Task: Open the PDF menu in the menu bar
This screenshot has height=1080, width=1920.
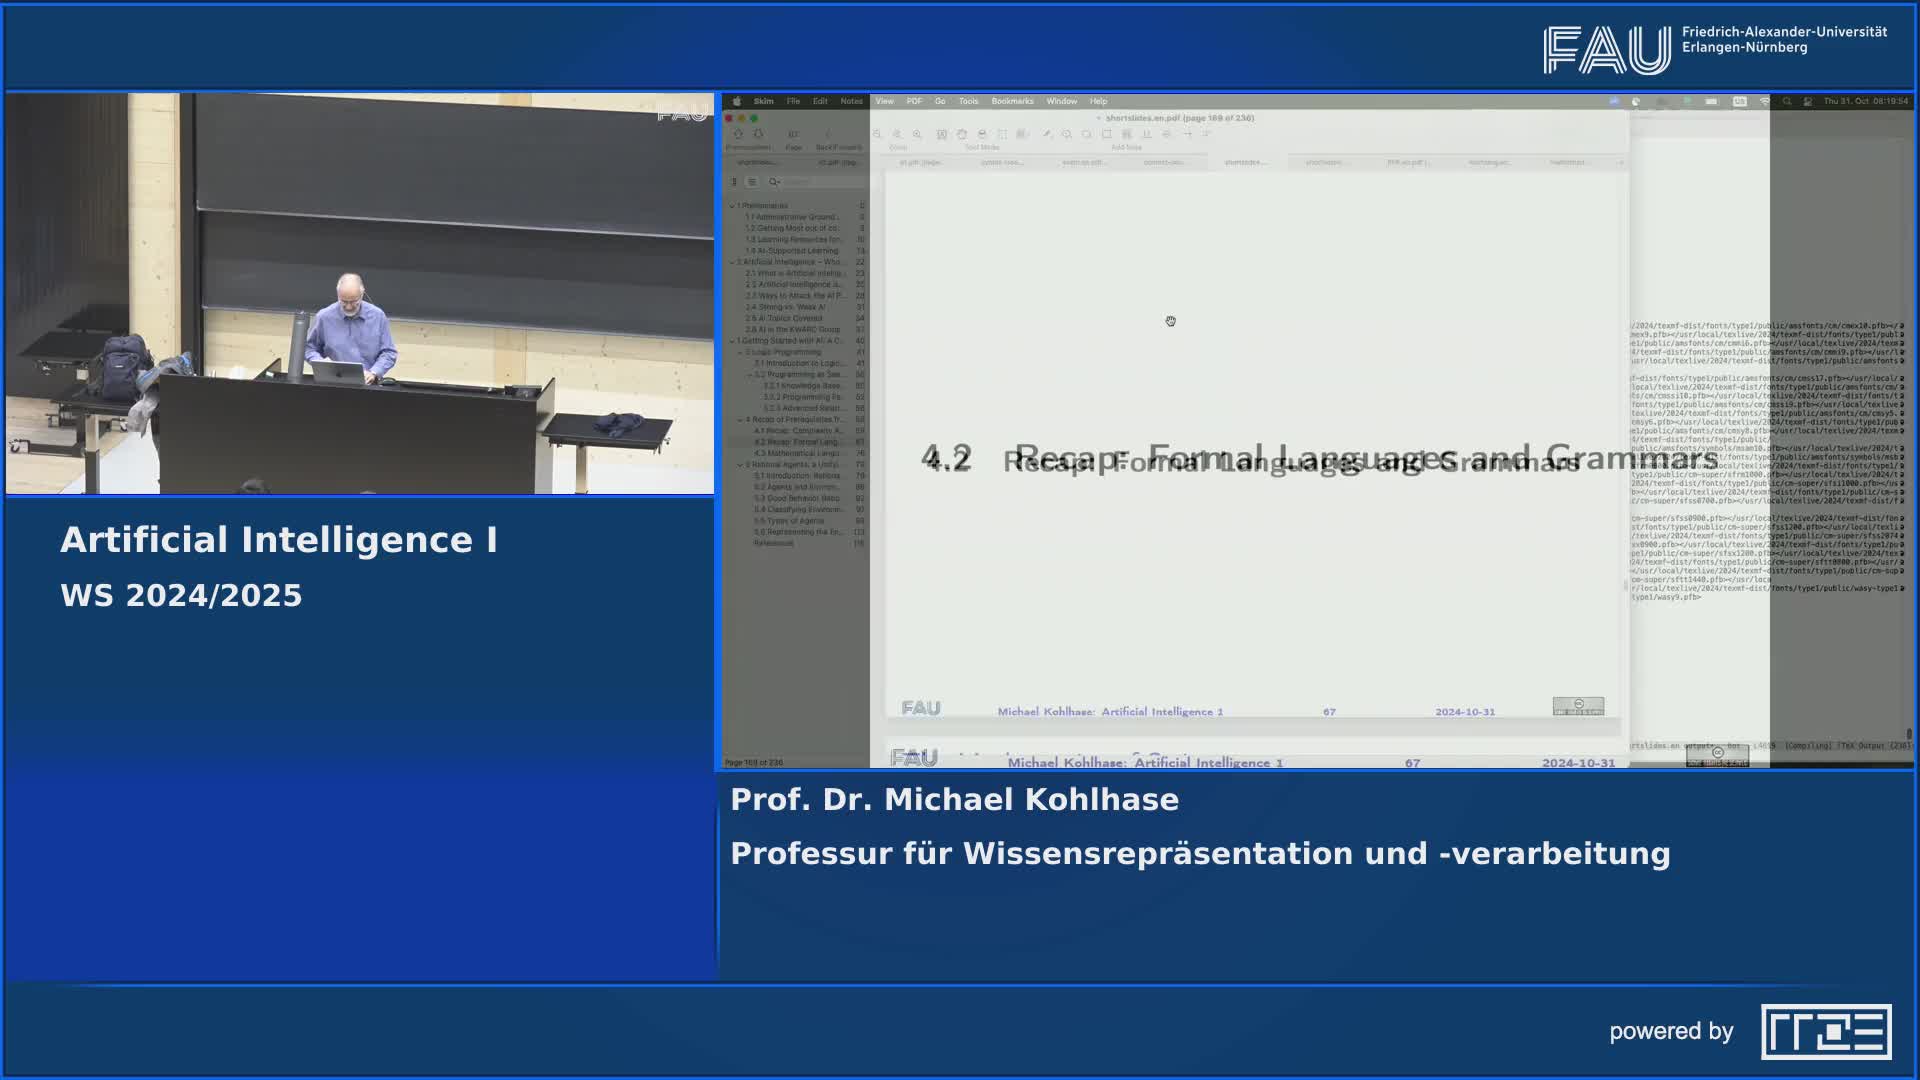Action: pyautogui.click(x=913, y=101)
